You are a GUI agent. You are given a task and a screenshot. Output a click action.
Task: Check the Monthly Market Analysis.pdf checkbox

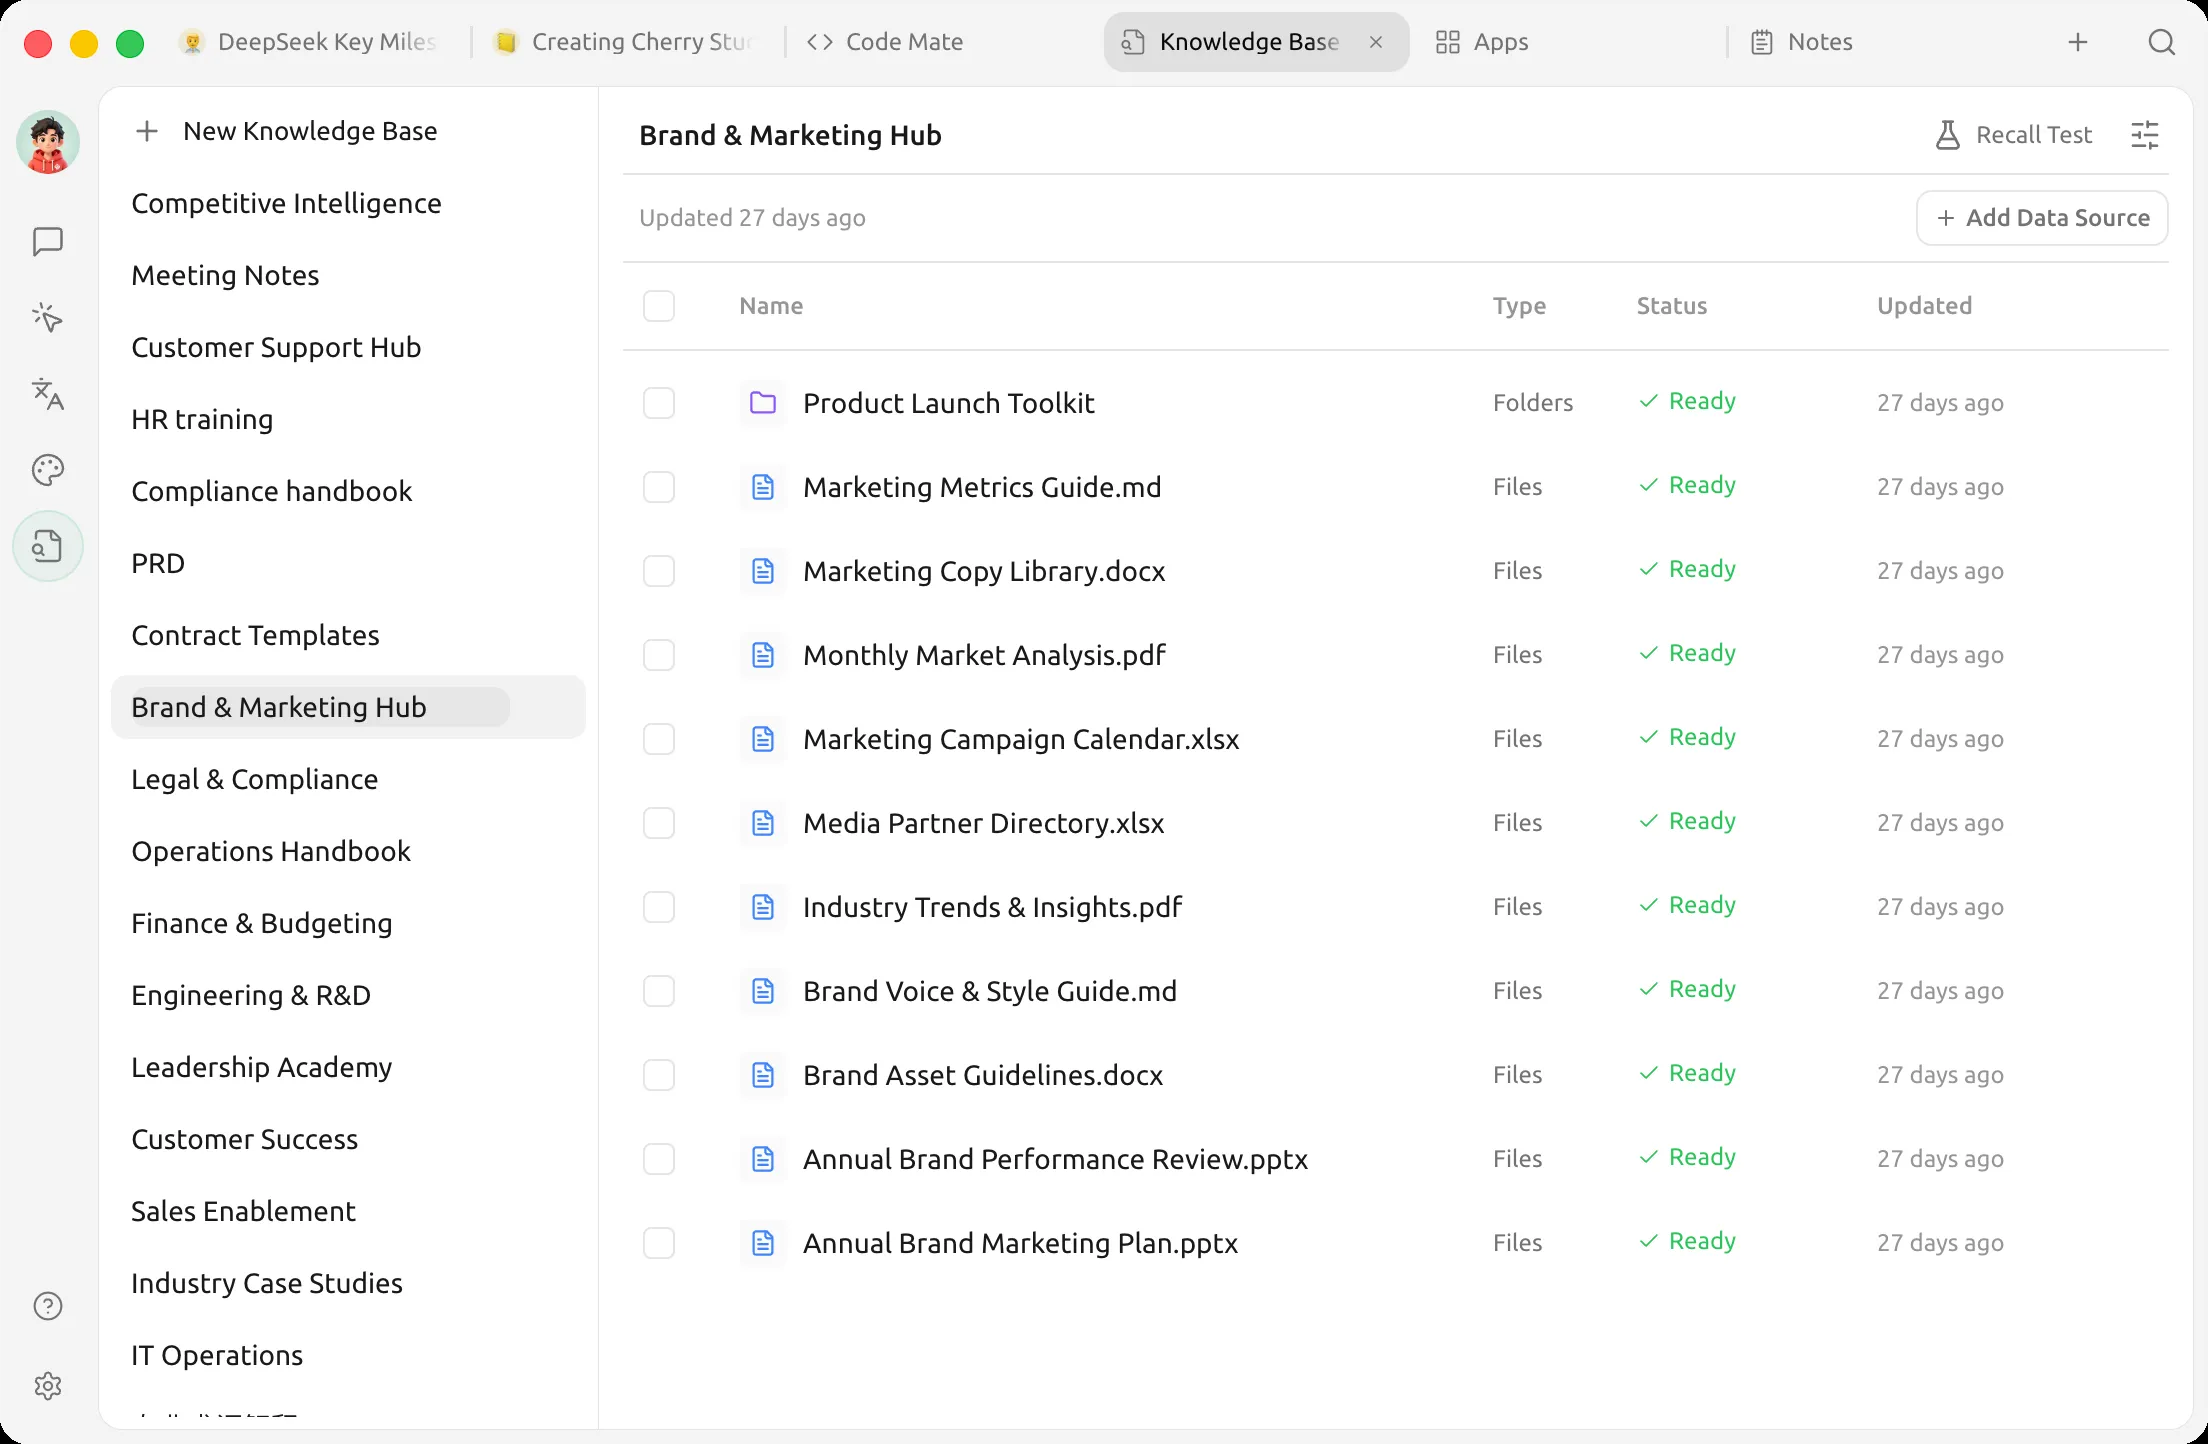click(x=659, y=655)
